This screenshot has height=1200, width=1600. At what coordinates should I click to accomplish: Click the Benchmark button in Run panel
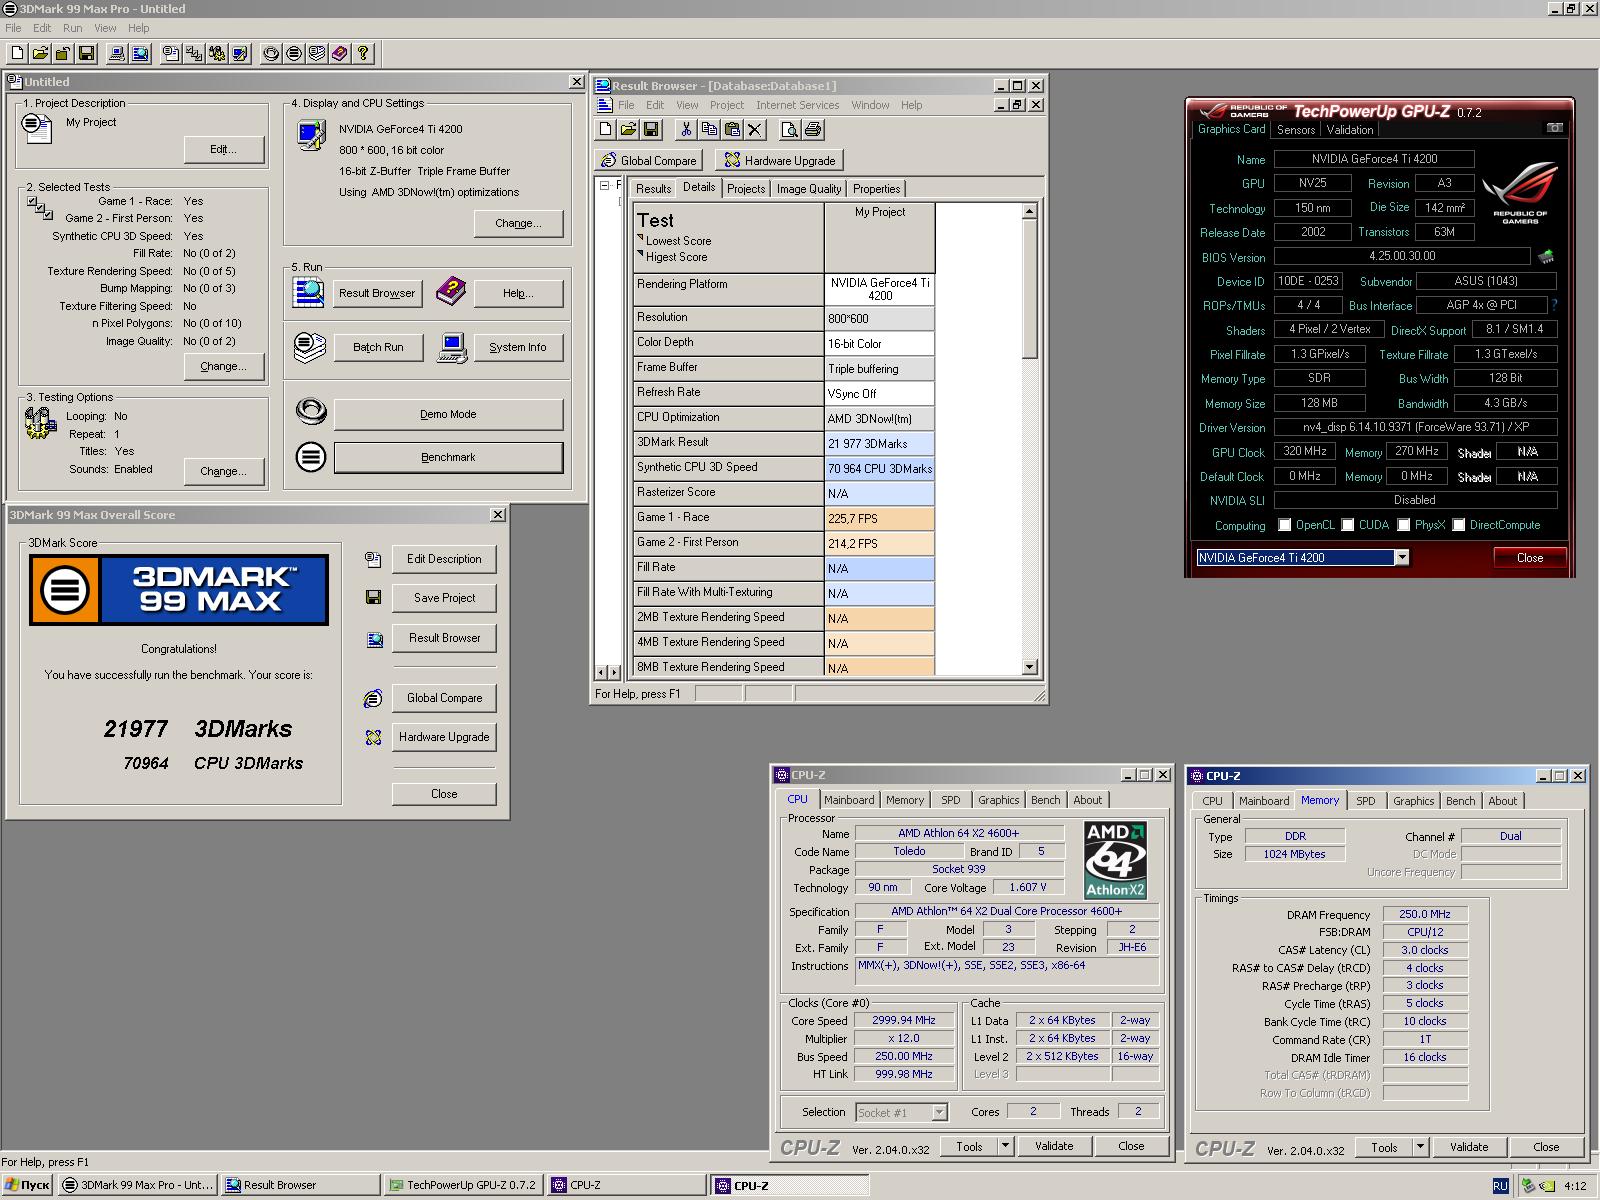tap(448, 457)
